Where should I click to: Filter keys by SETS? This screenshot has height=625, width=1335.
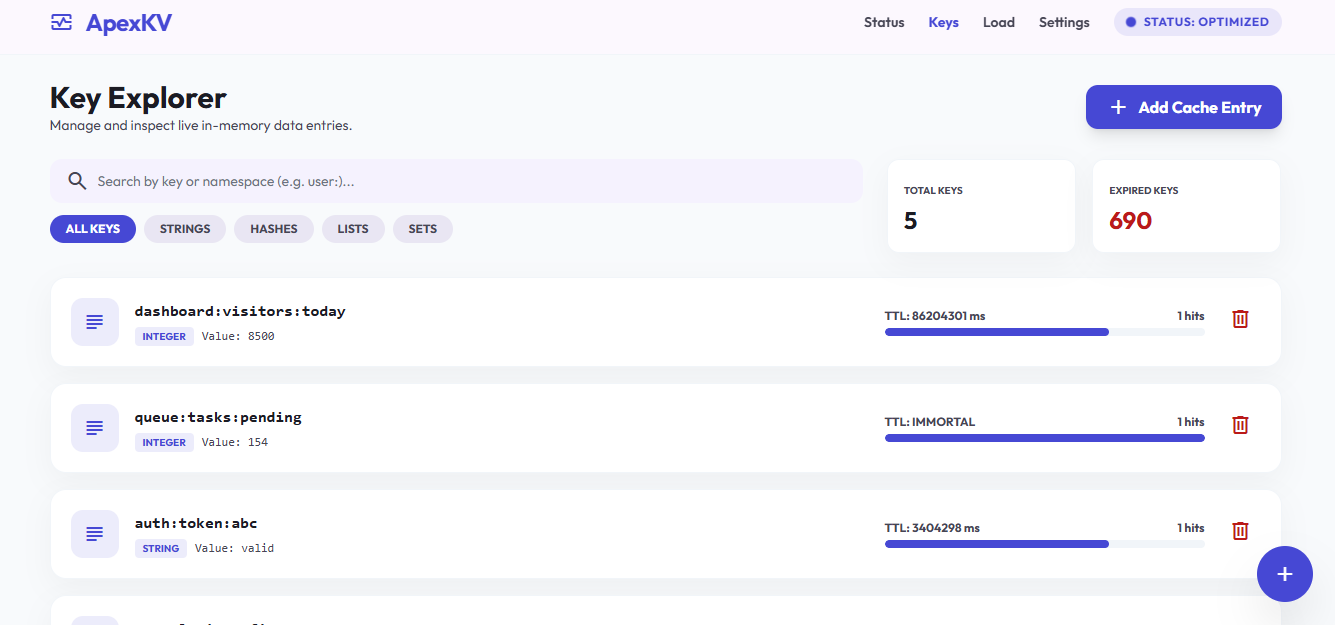coord(423,229)
